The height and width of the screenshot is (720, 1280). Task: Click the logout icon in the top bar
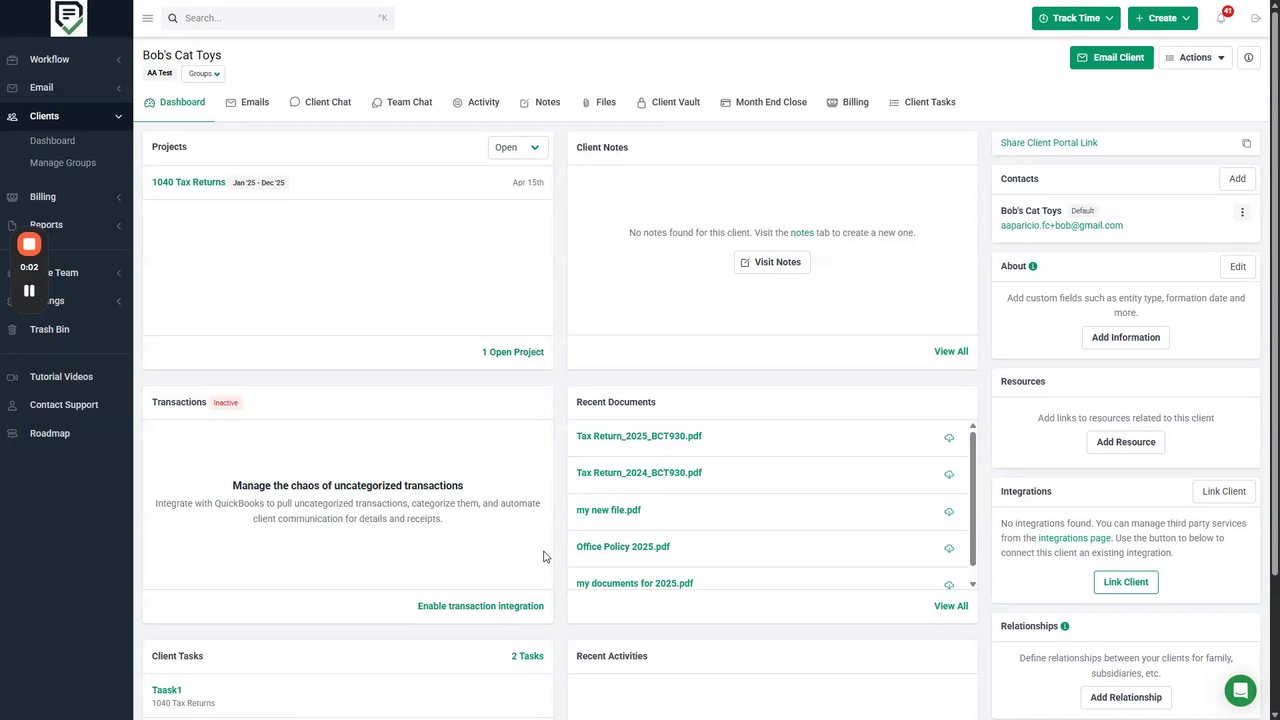1256,18
